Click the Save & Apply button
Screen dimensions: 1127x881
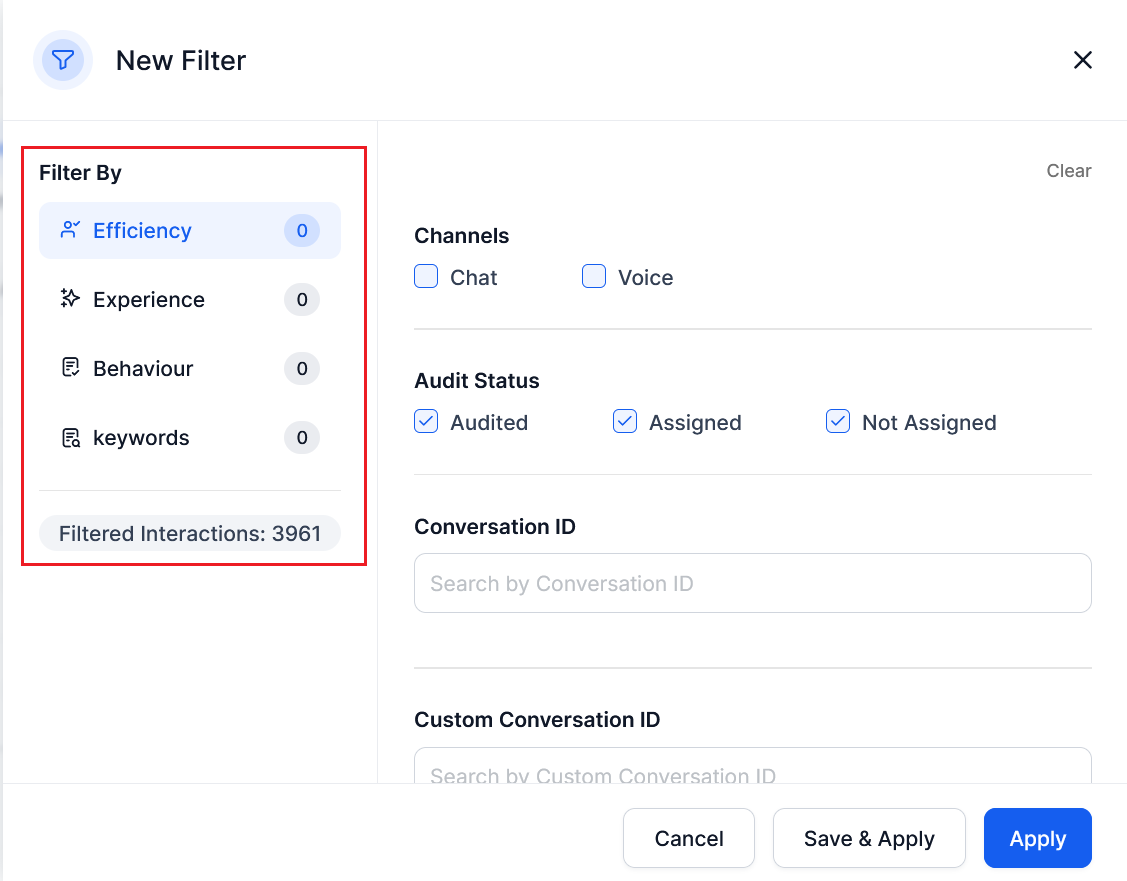pyautogui.click(x=868, y=838)
